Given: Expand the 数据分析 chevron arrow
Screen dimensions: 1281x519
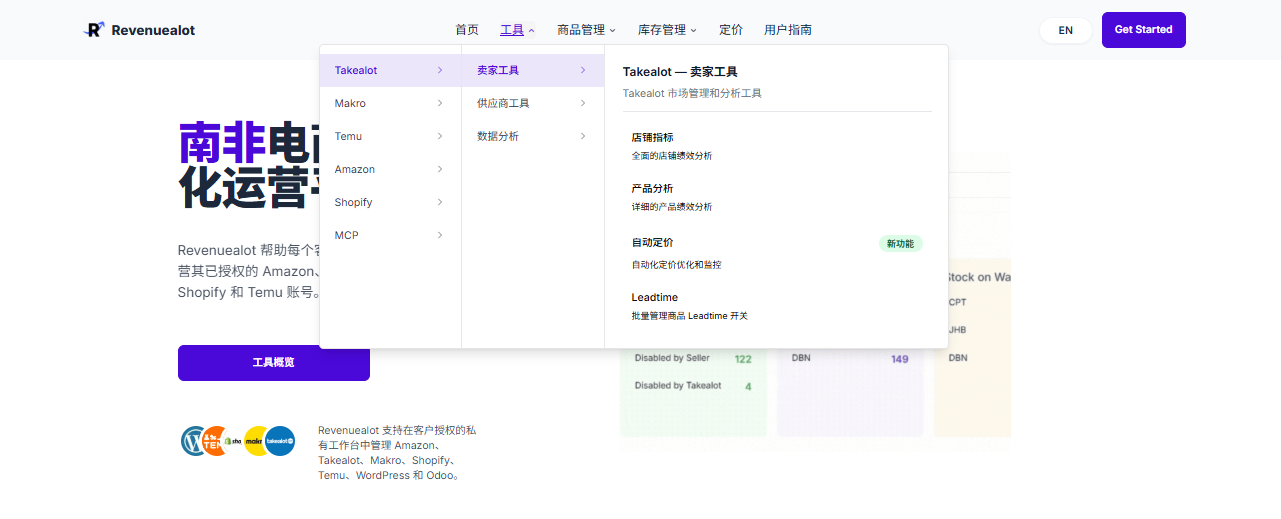Looking at the screenshot, I should point(583,136).
